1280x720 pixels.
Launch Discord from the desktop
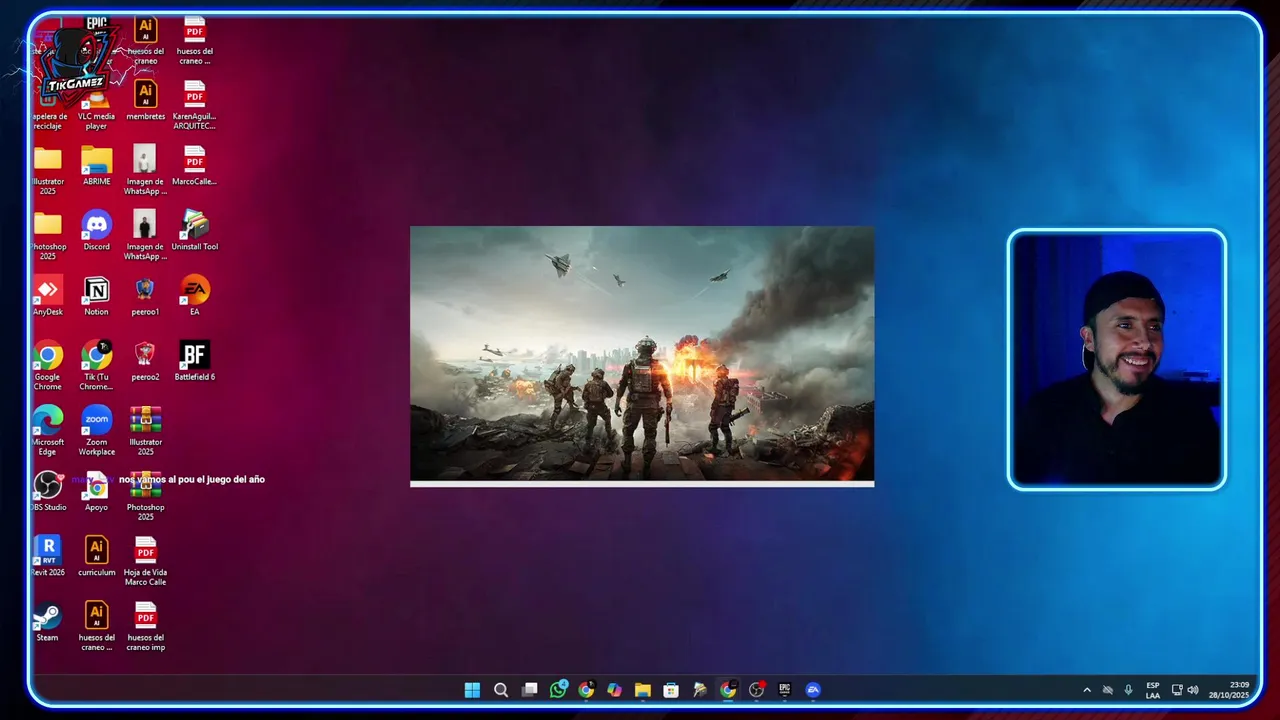coord(96,231)
